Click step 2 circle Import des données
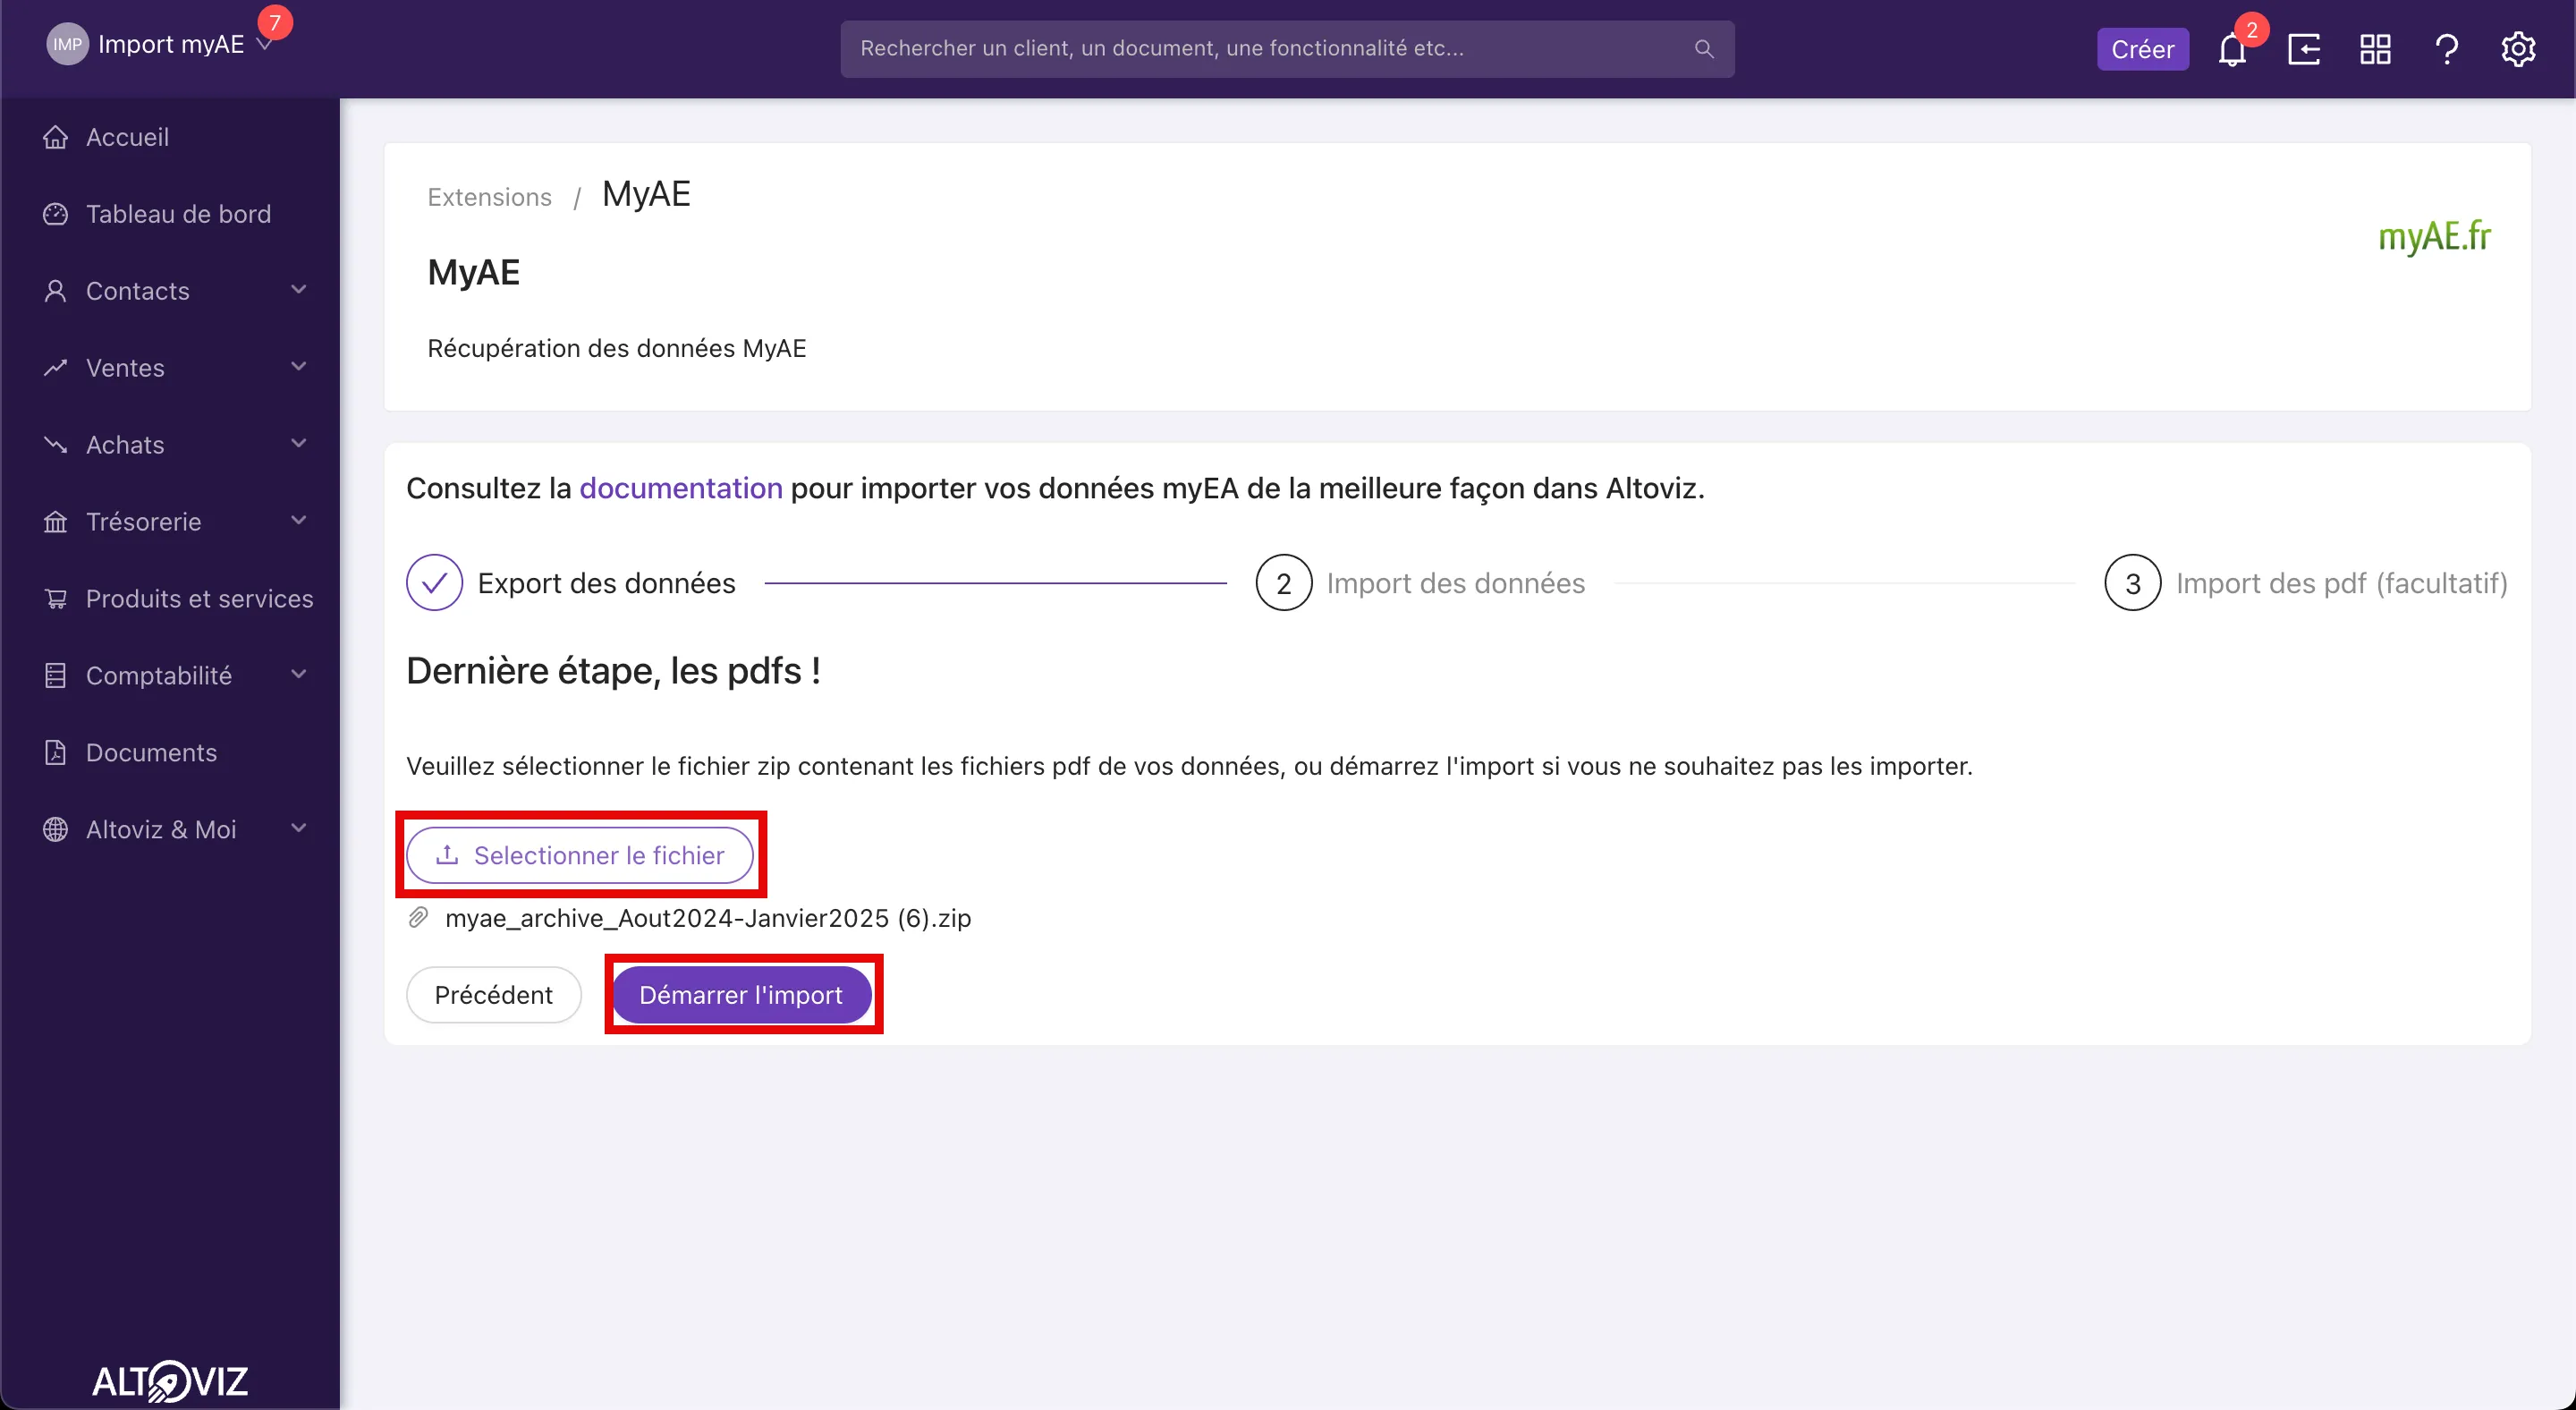 click(1284, 583)
